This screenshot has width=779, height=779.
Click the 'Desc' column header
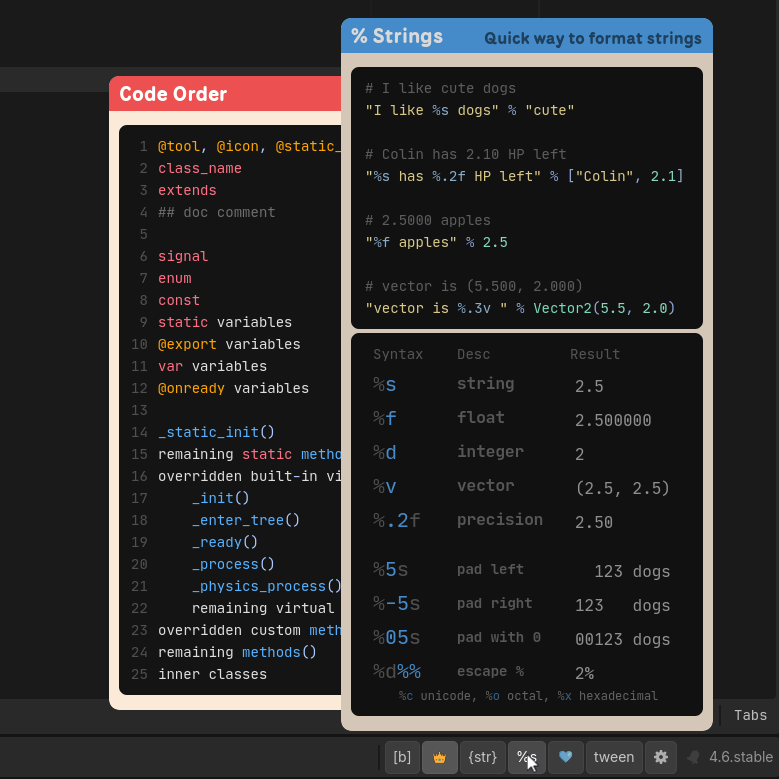473,354
